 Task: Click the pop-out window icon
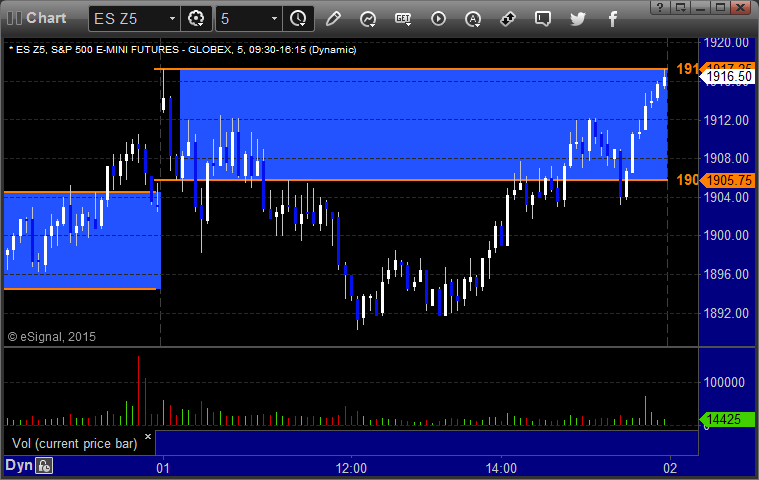coord(681,7)
